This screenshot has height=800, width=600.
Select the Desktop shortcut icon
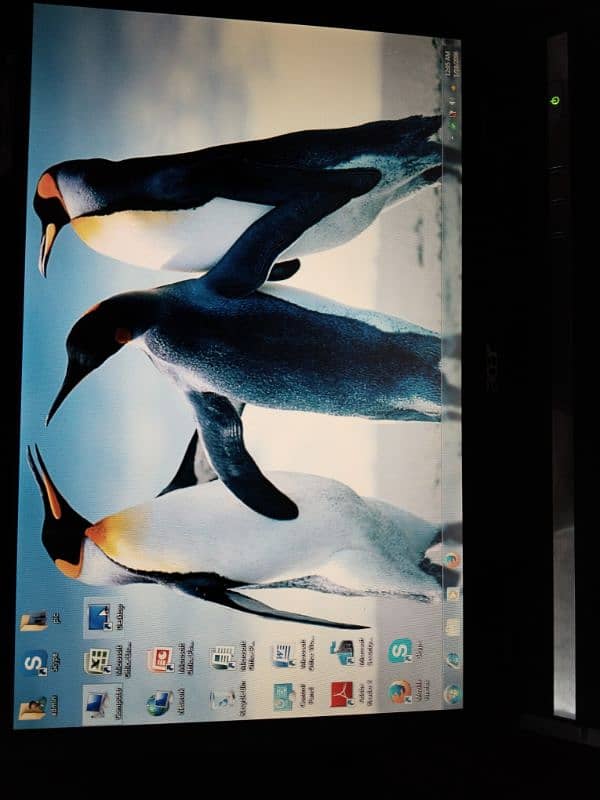pos(99,616)
